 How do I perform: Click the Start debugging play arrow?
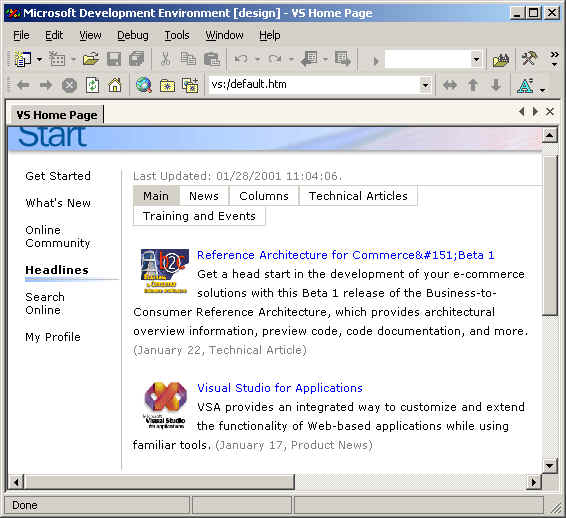376,61
